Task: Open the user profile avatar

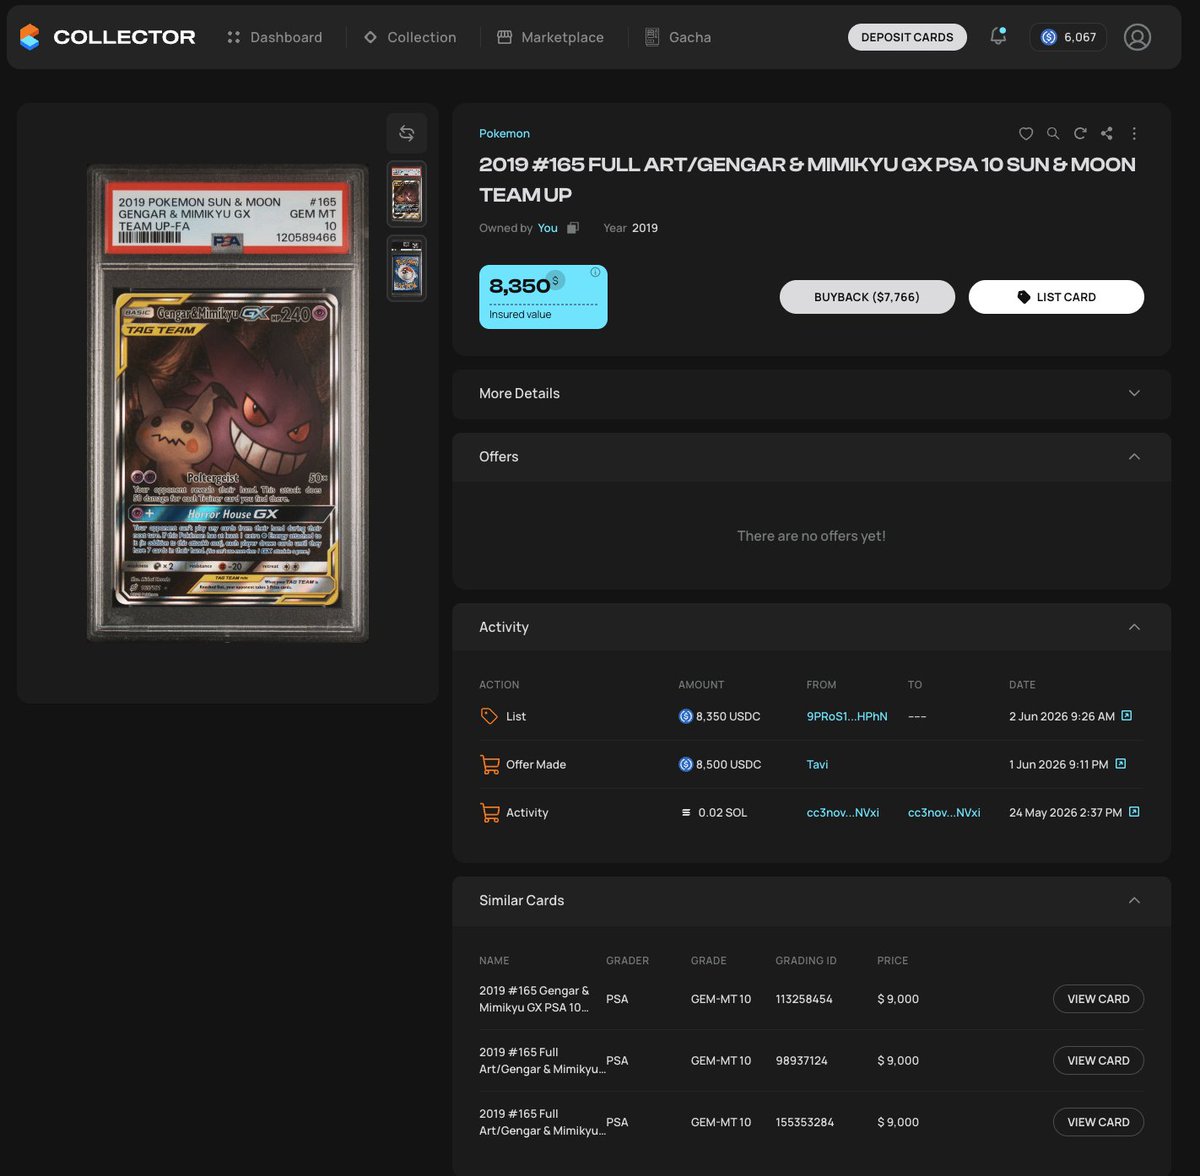Action: 1137,37
